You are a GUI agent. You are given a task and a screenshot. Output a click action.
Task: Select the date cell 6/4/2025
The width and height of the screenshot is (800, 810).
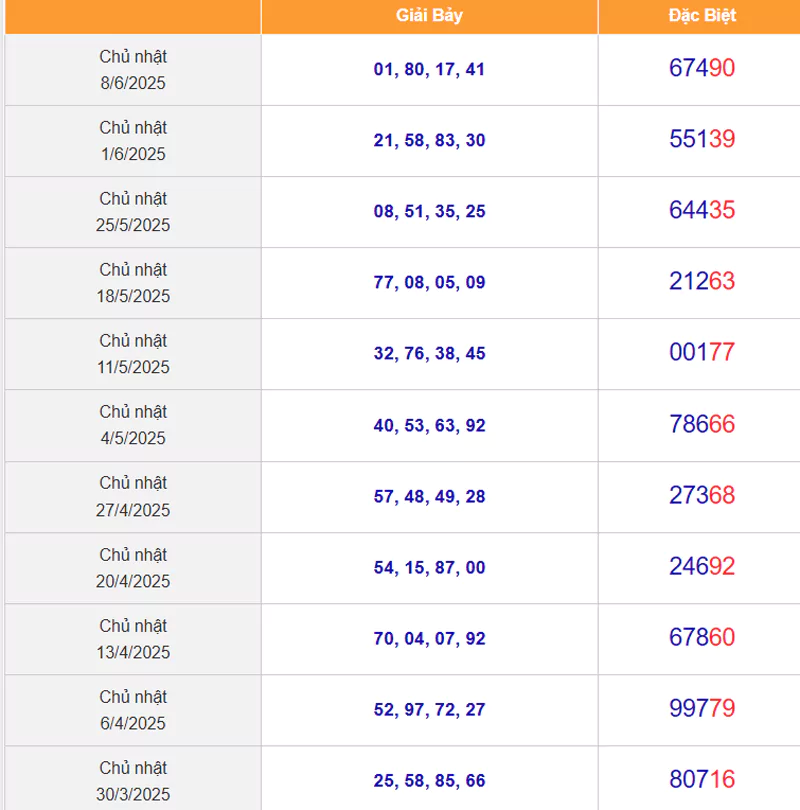pyautogui.click(x=133, y=710)
